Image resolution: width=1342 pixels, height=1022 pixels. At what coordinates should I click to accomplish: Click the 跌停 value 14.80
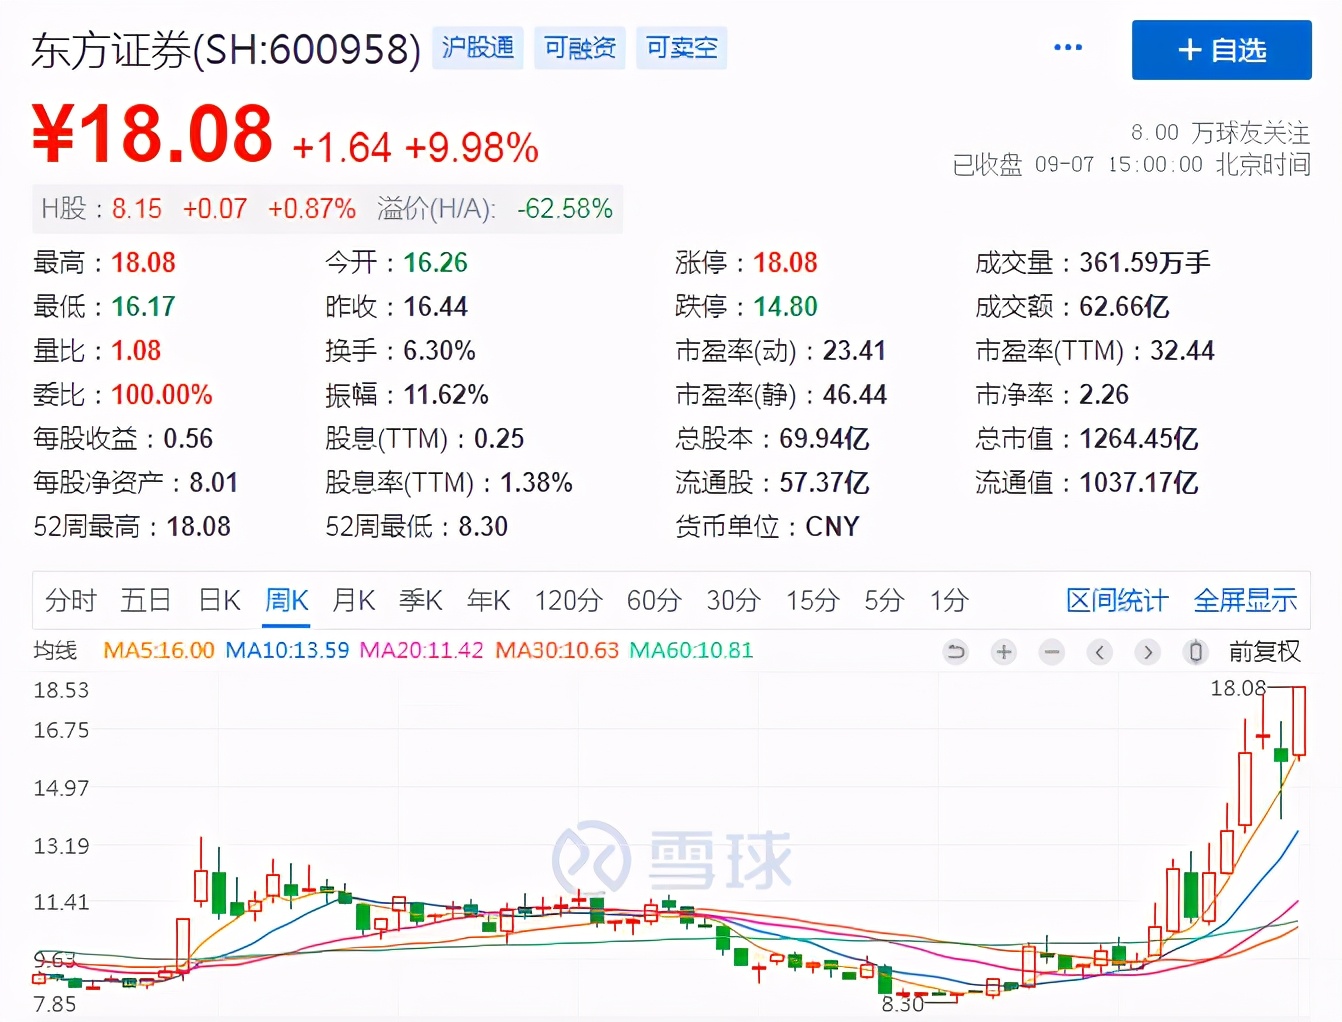tap(785, 307)
